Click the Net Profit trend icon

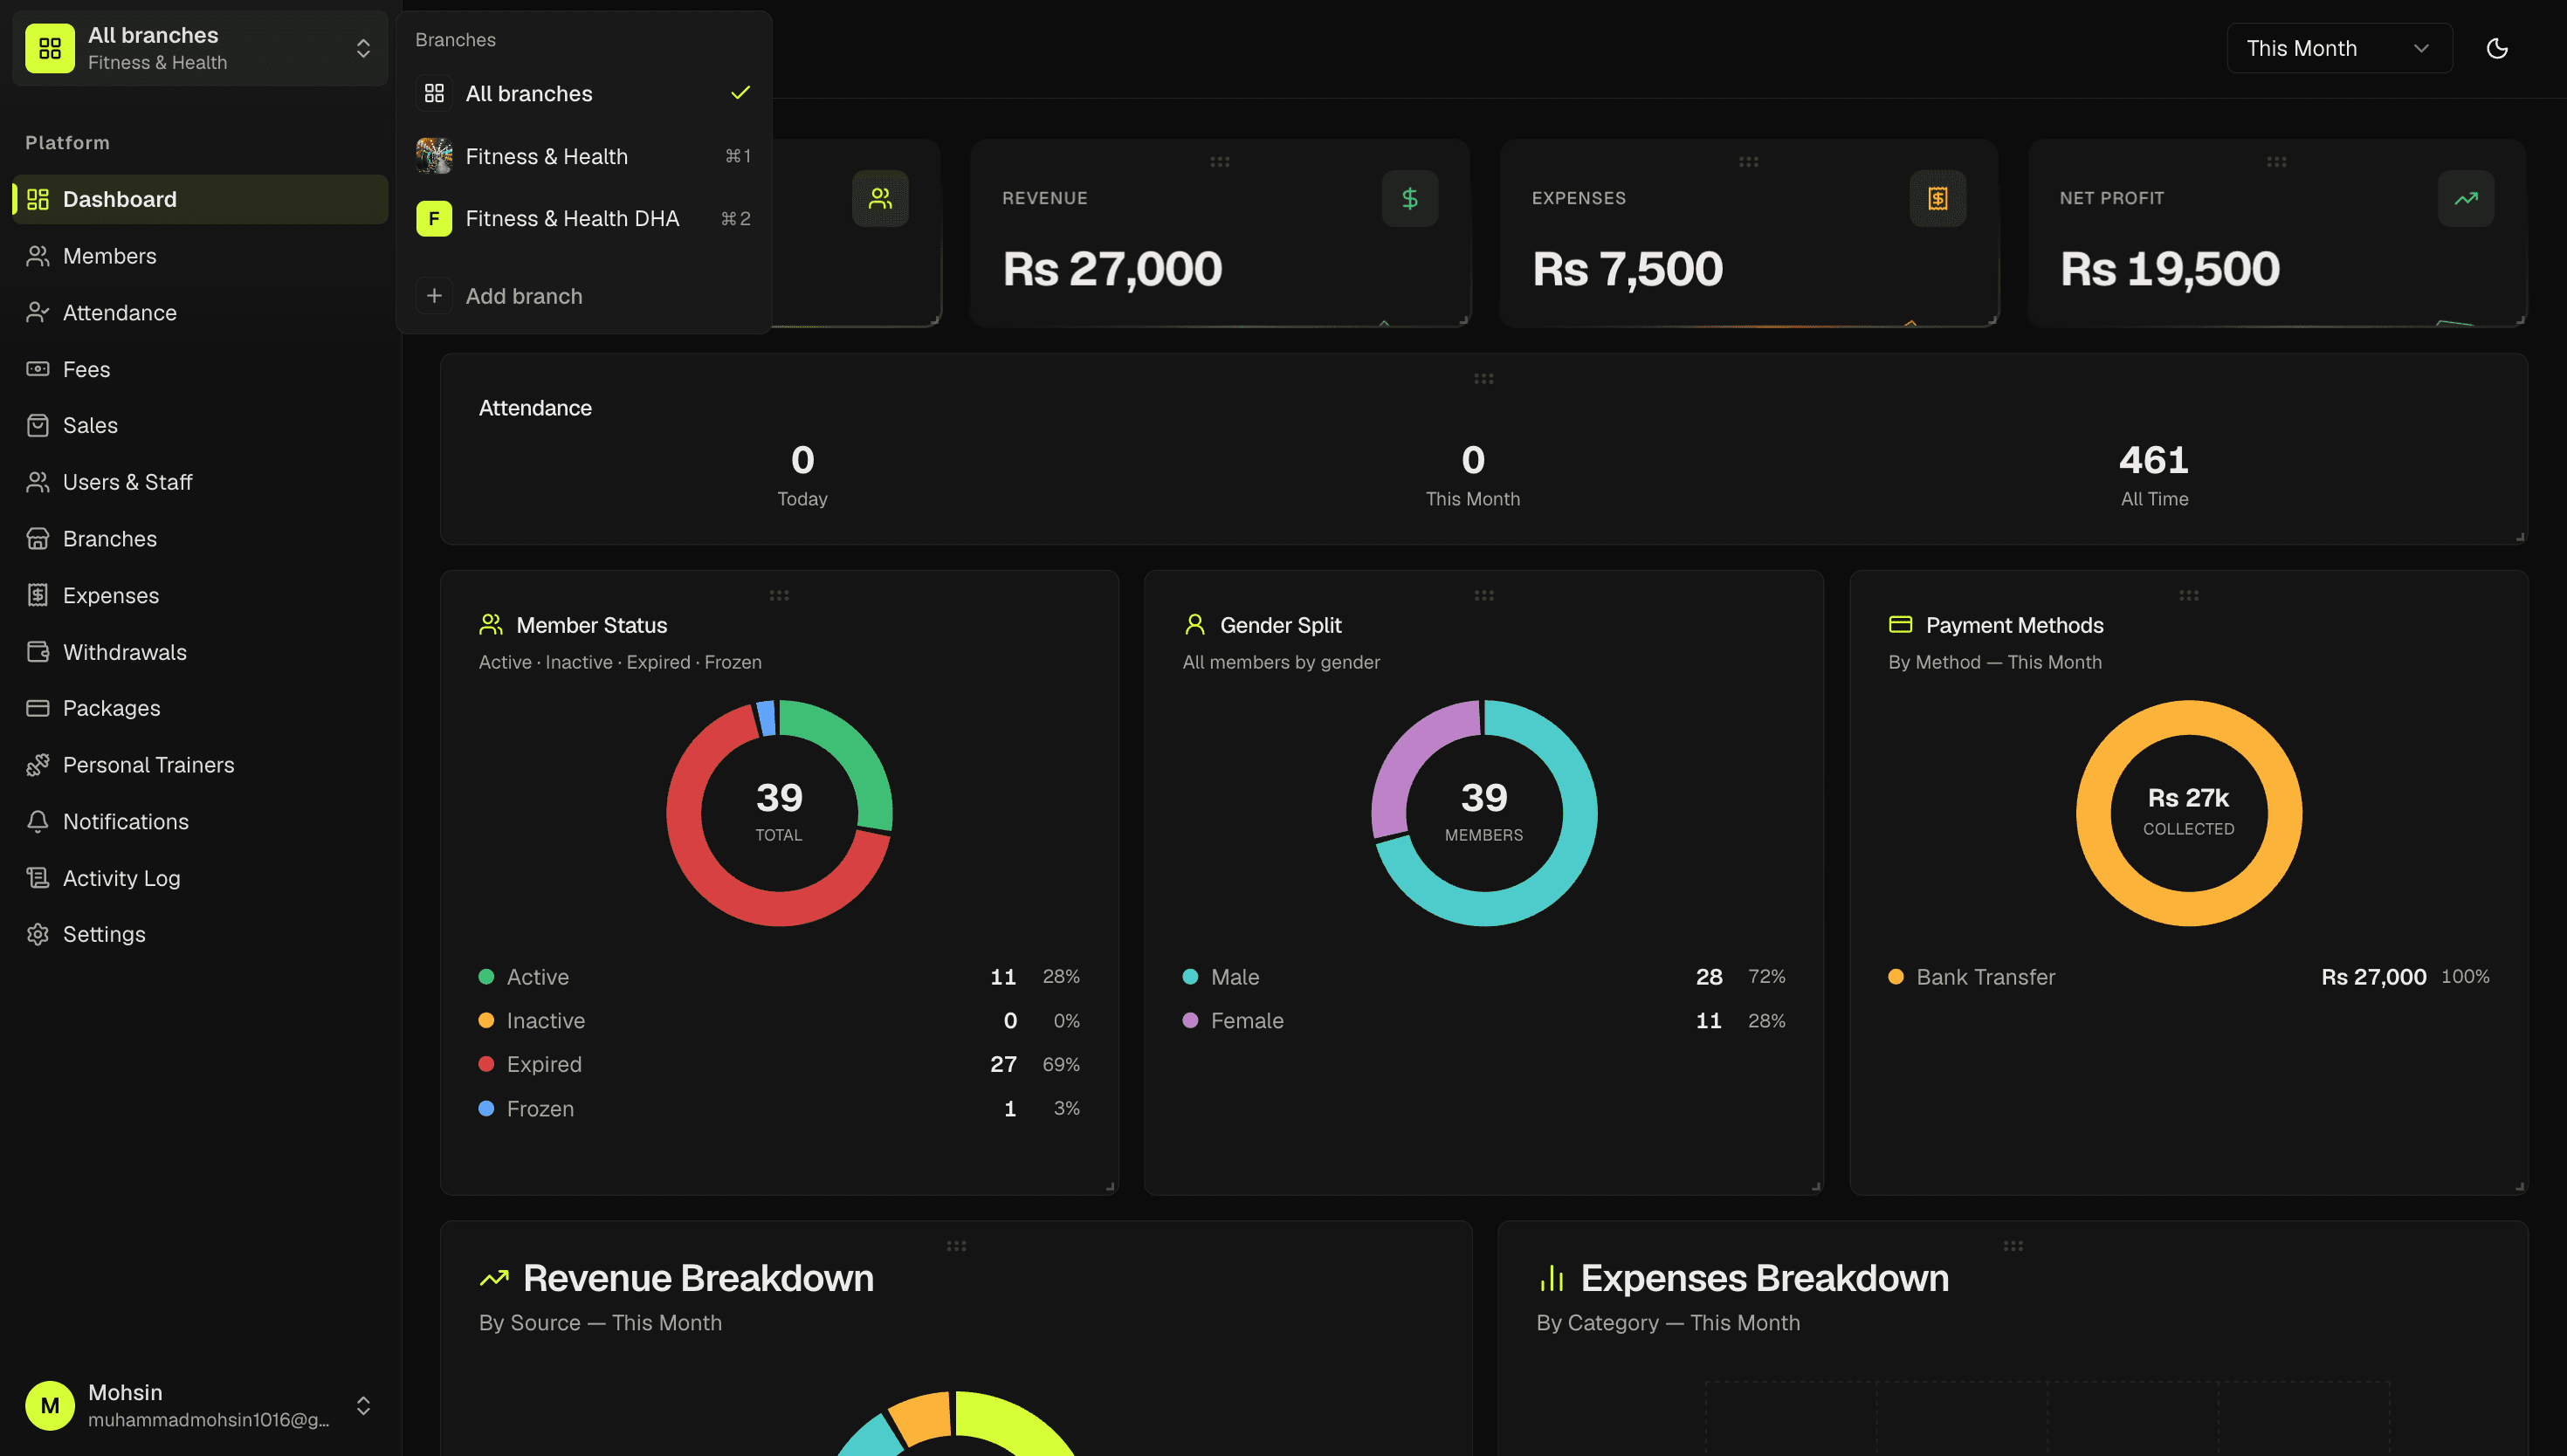[x=2466, y=198]
